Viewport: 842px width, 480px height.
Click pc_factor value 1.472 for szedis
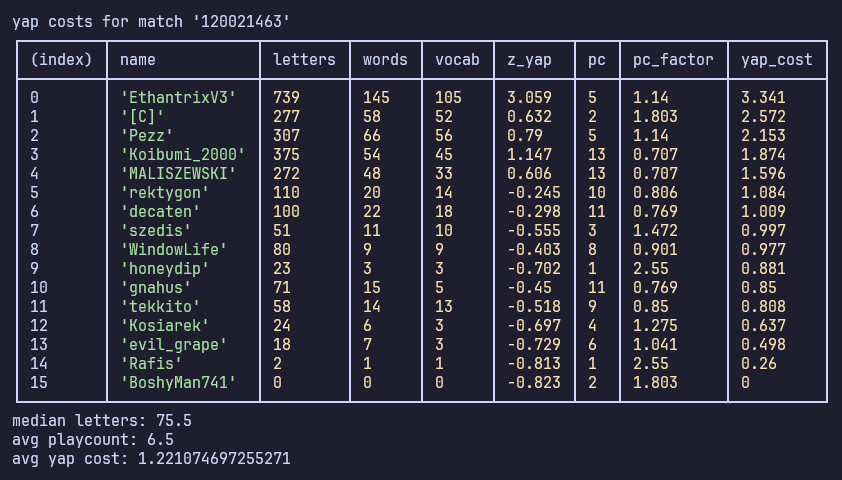point(655,230)
